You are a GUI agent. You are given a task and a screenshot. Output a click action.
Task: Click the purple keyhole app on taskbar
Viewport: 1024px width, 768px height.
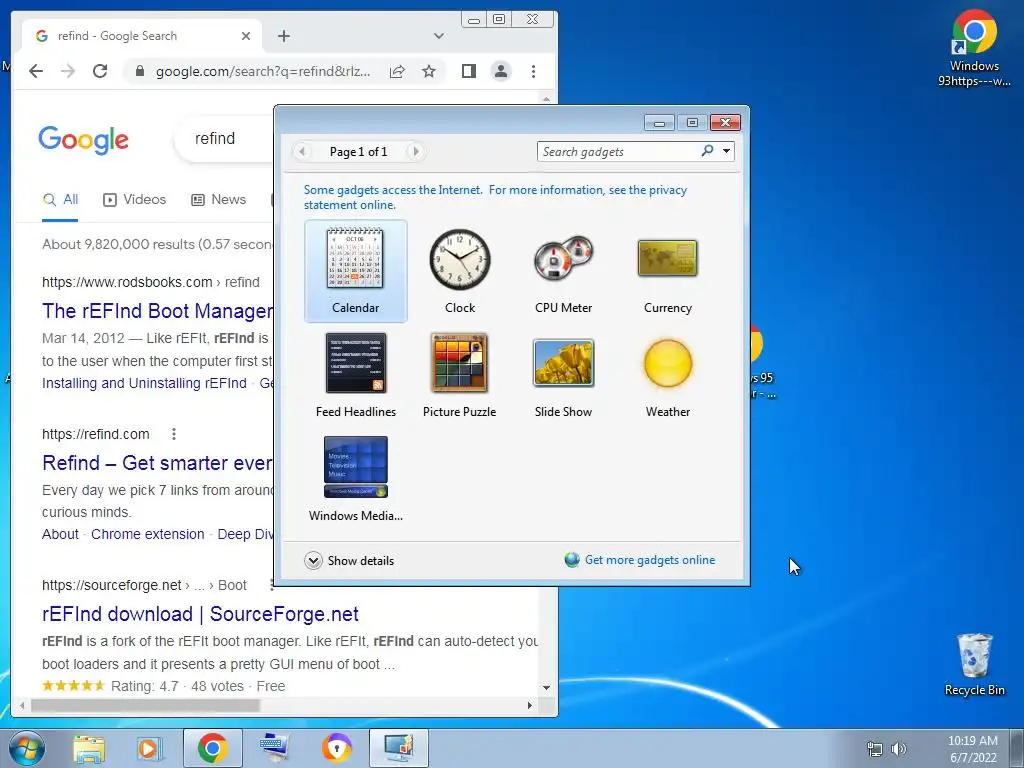click(337, 748)
